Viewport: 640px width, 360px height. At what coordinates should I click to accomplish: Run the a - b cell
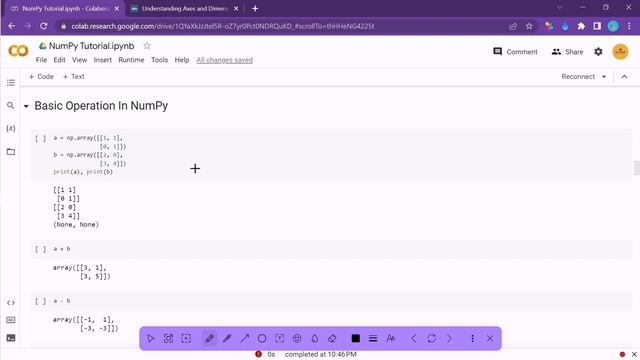pos(40,301)
